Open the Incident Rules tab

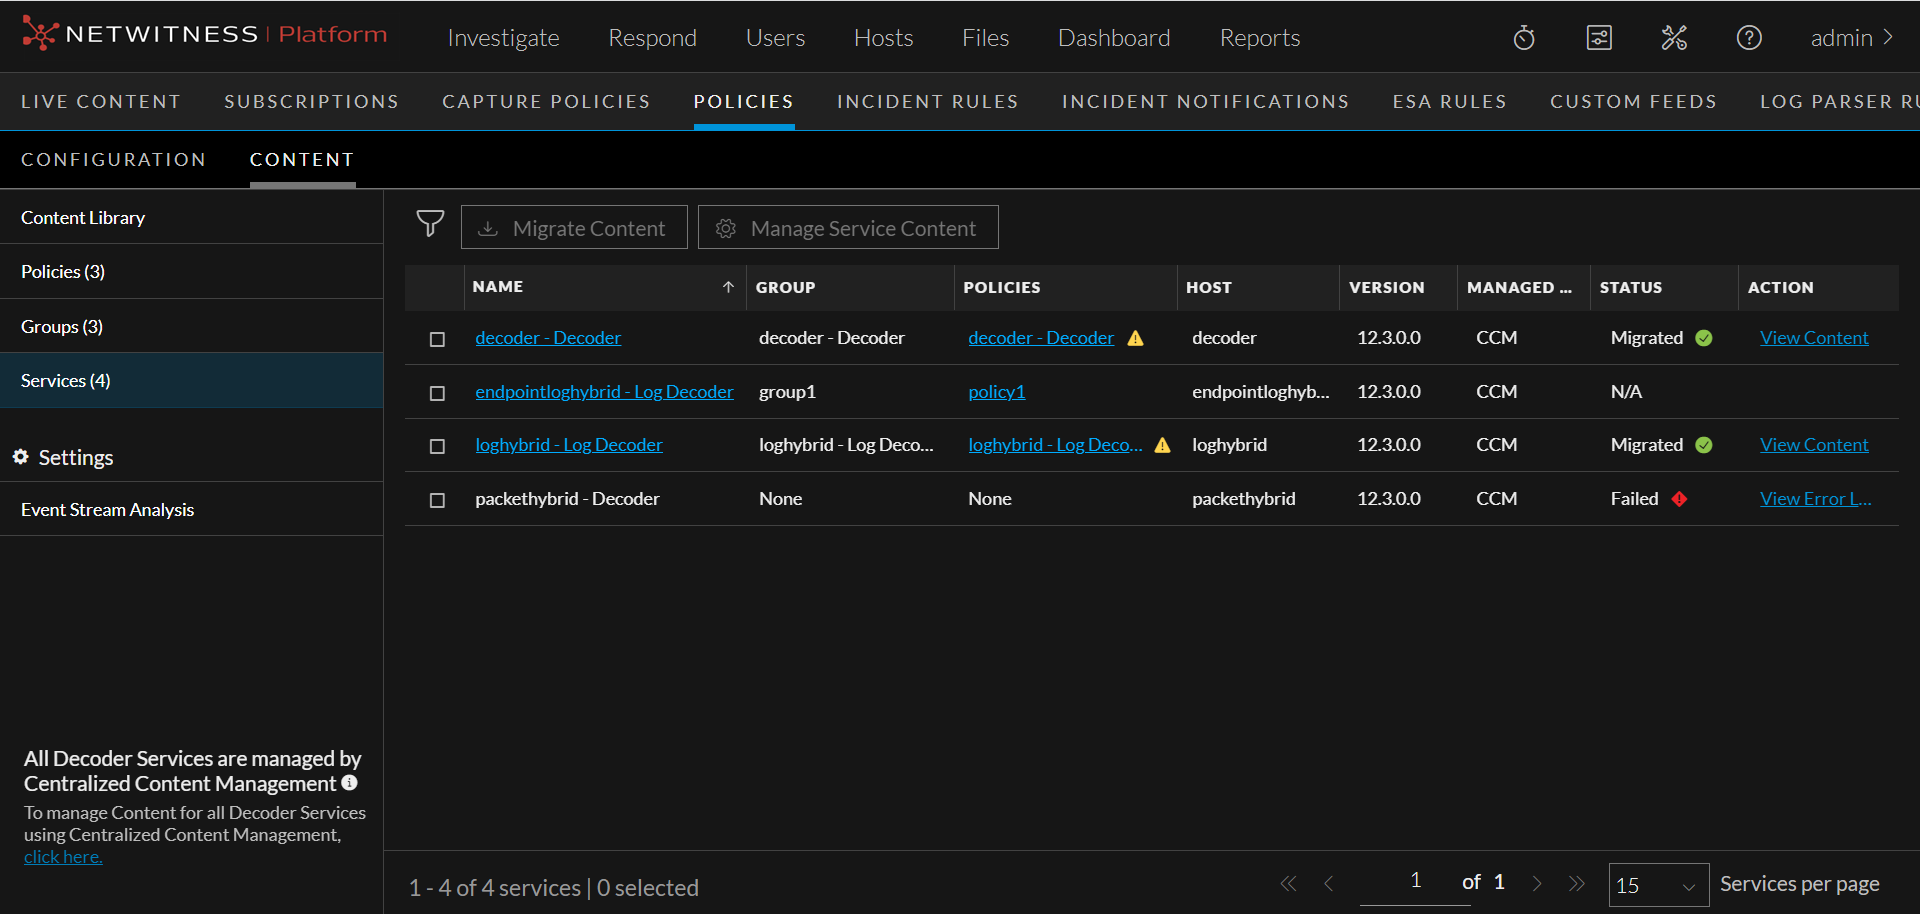[x=927, y=102]
